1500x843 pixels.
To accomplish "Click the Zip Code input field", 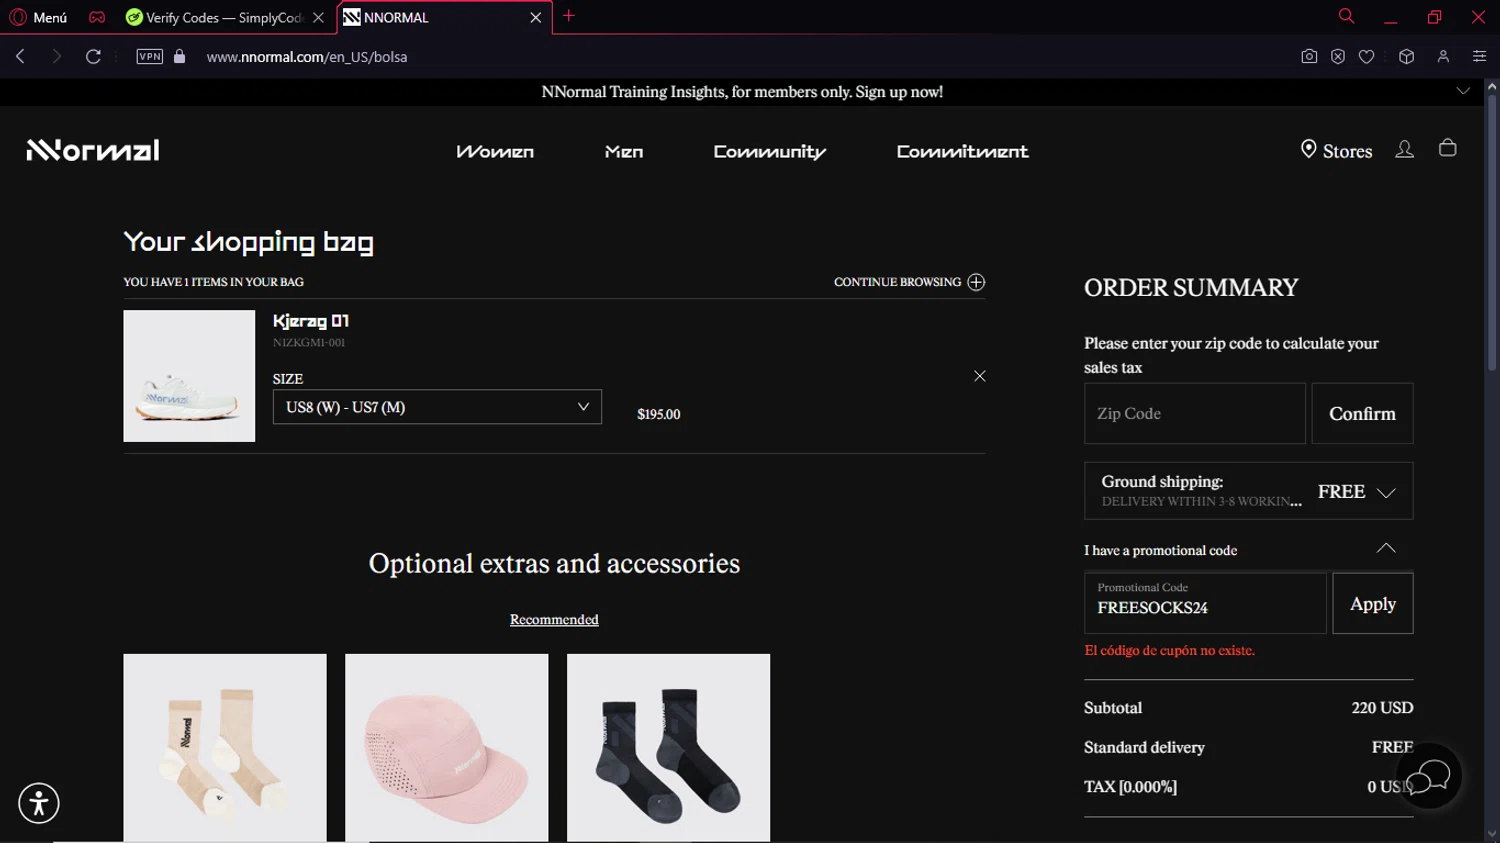I will coord(1195,413).
